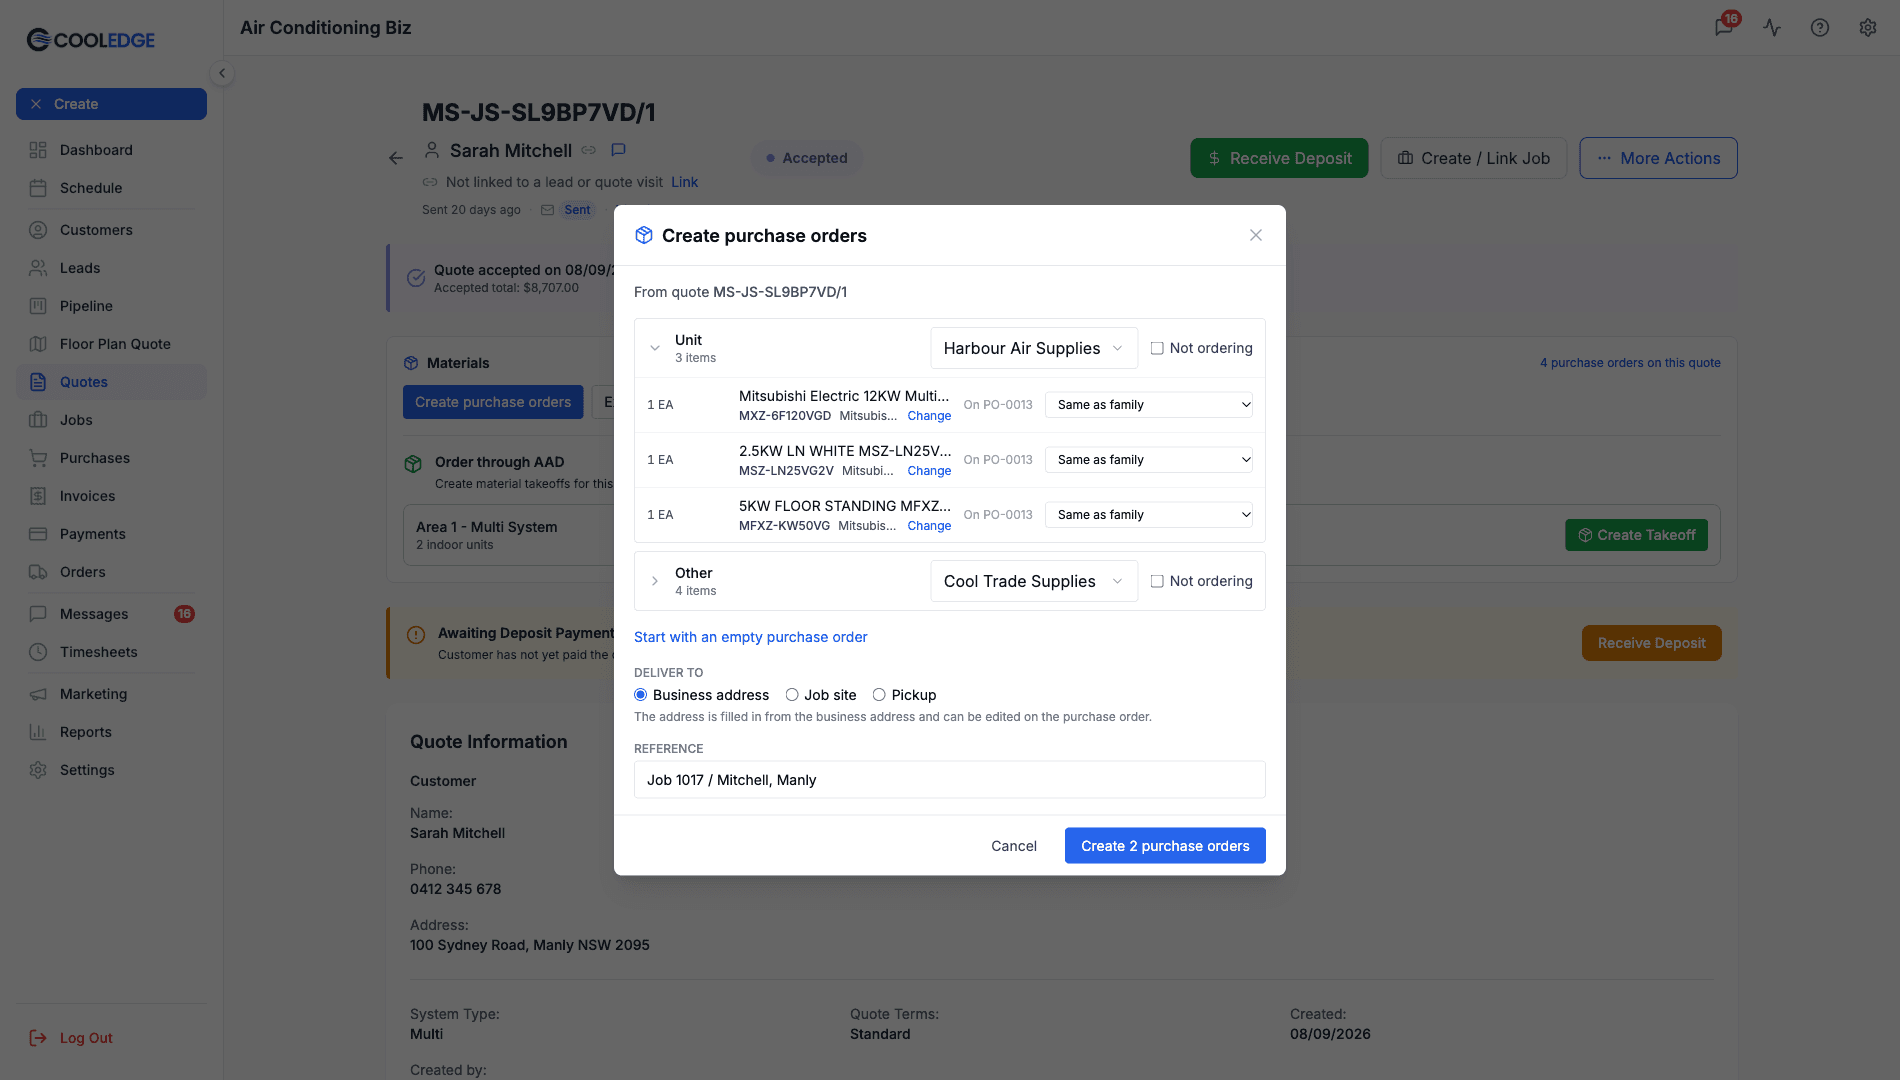Select Pickup delivery option
1900x1080 pixels.
click(879, 695)
